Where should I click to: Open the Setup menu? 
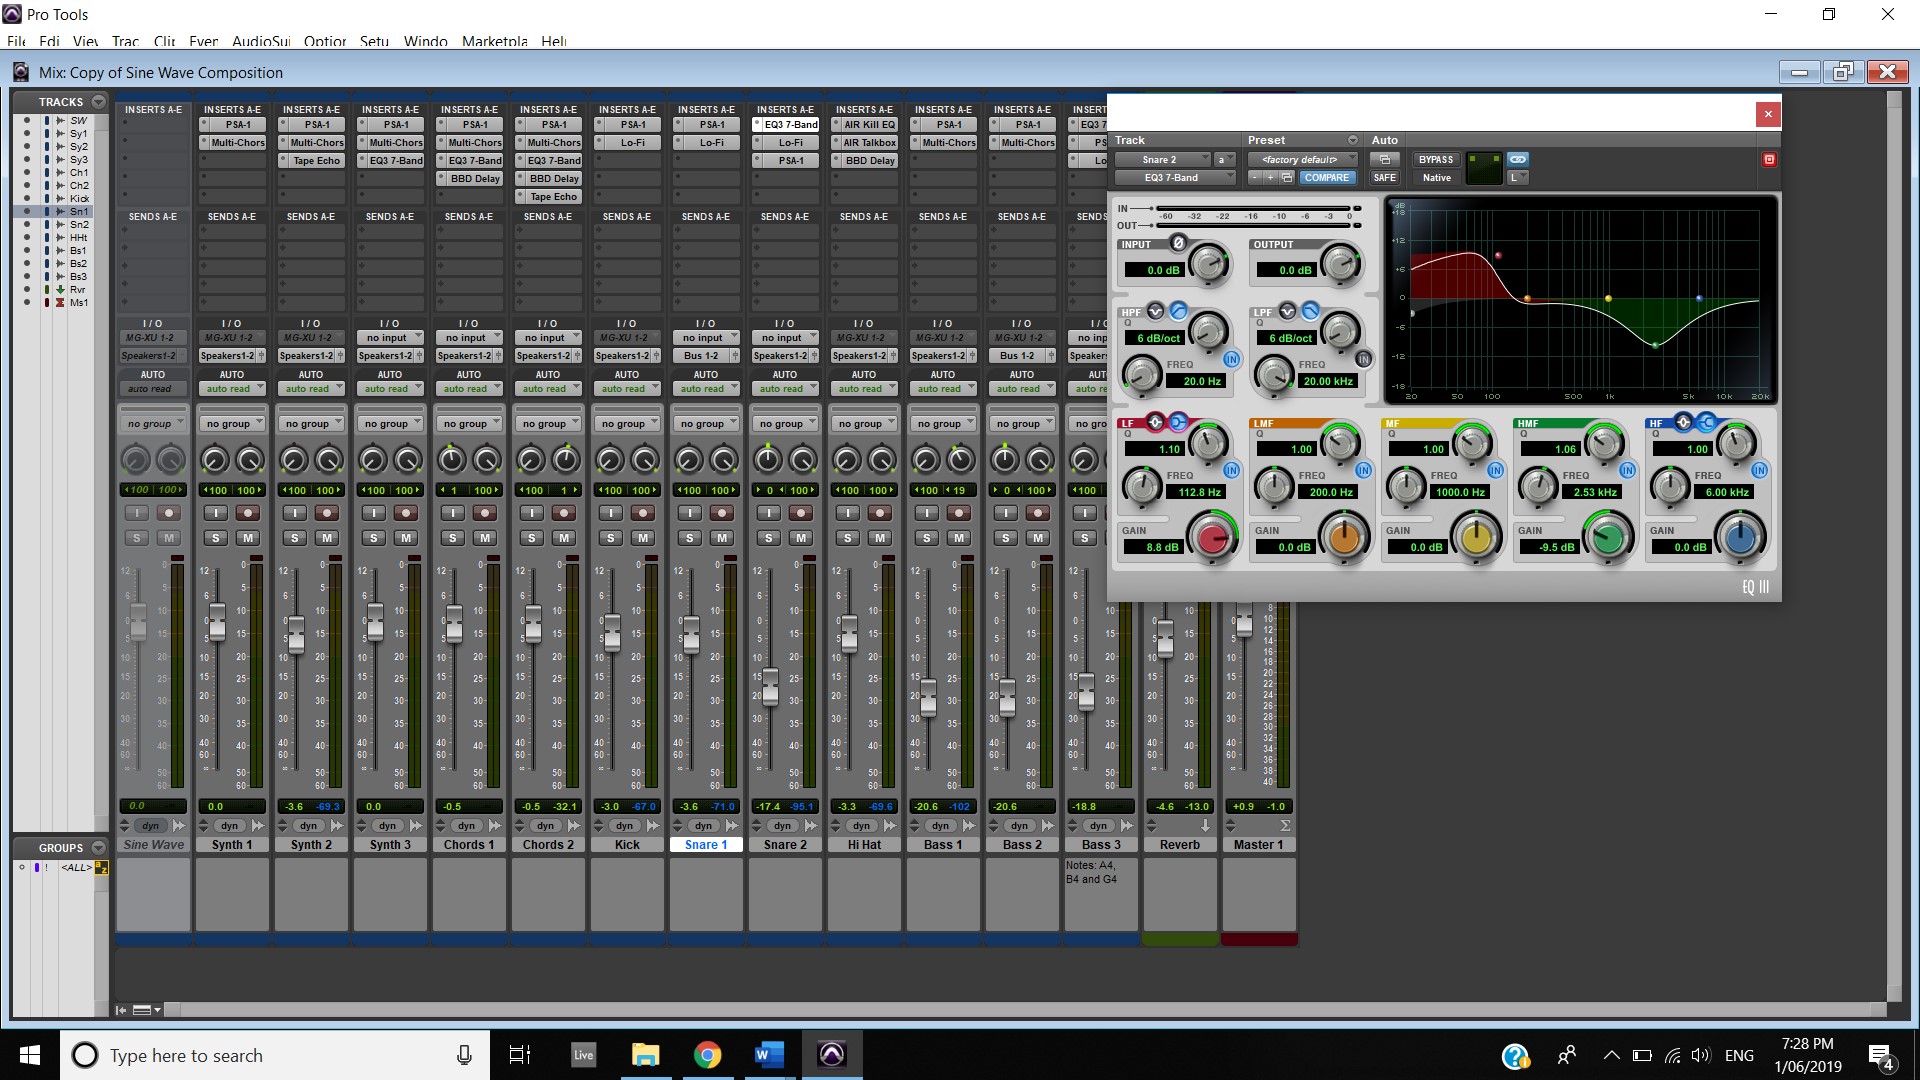coord(374,41)
